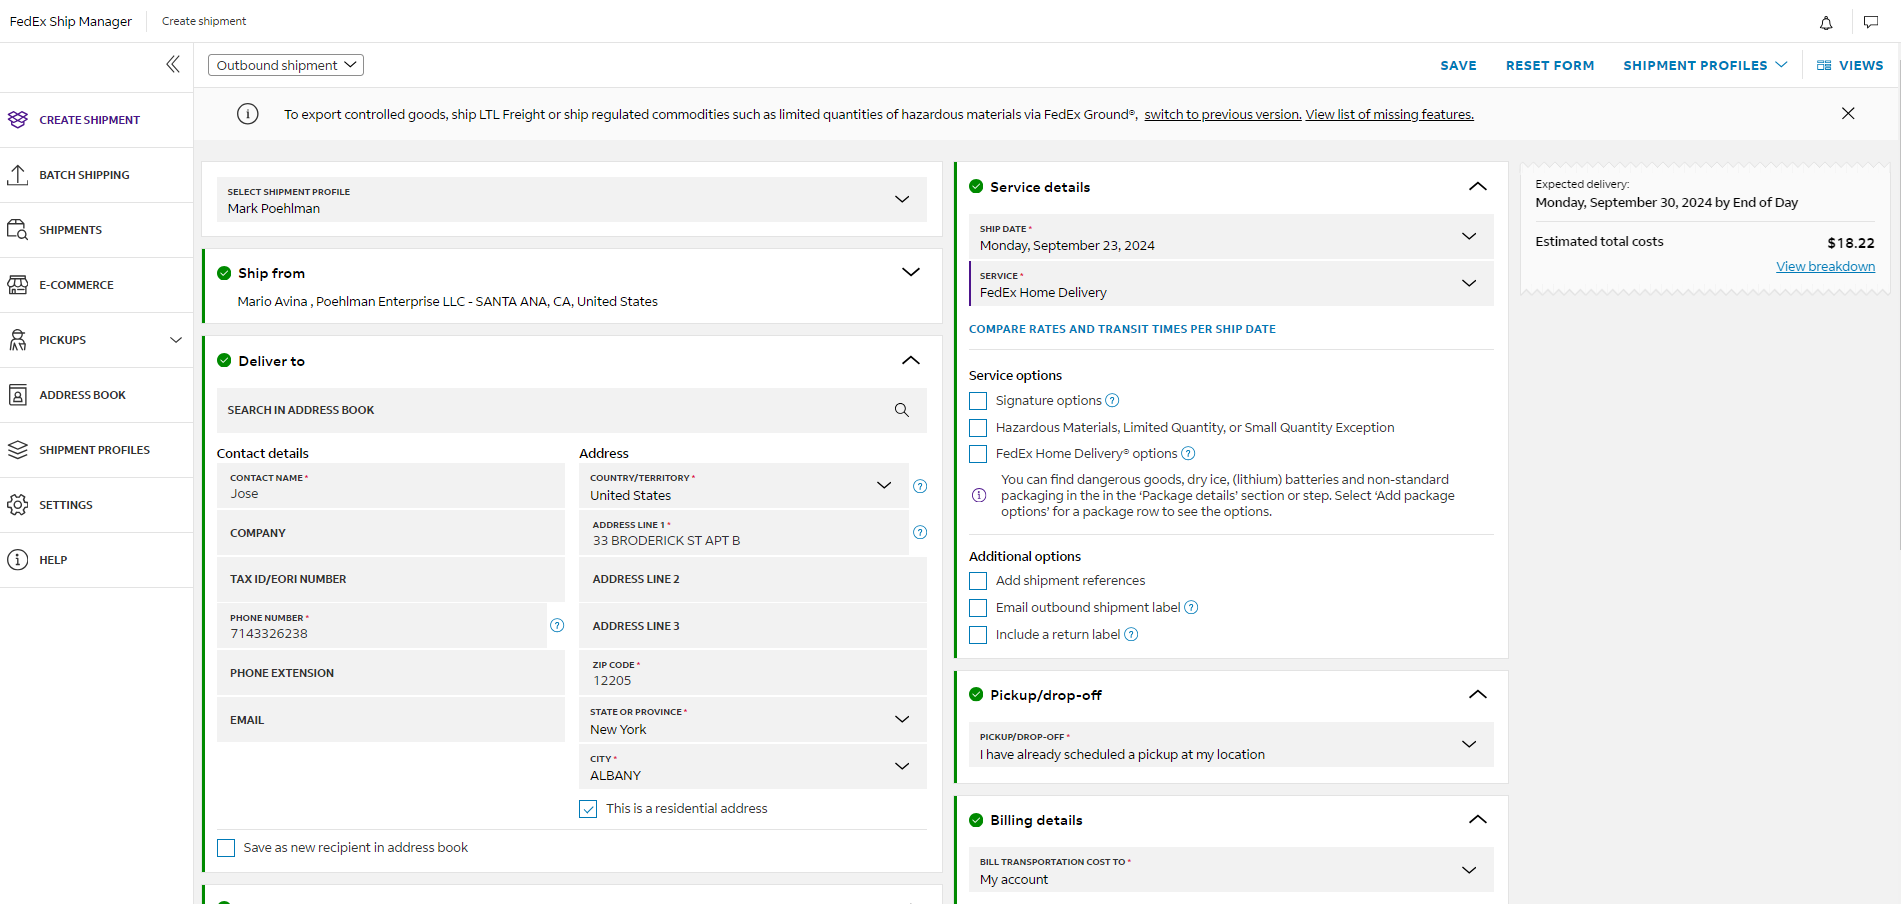Check Email outbound shipment label
This screenshot has width=1901, height=904.
click(978, 608)
